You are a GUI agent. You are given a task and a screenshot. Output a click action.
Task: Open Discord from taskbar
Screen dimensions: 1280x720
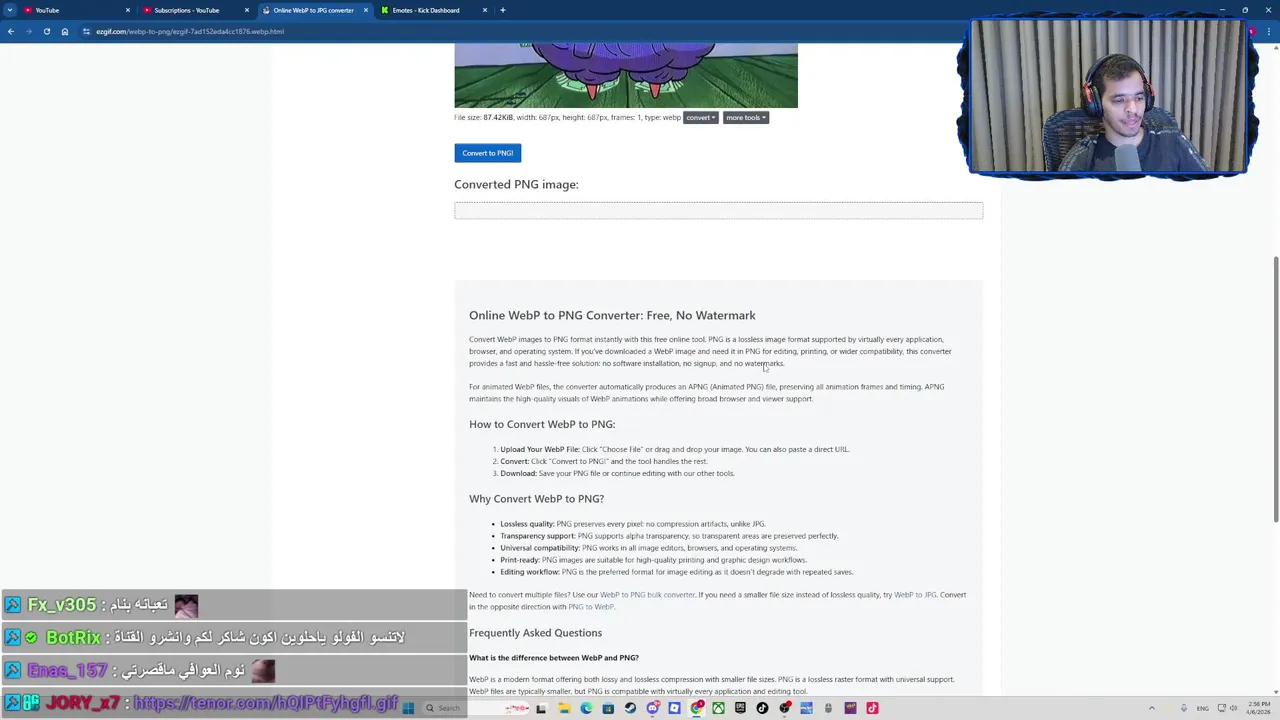click(x=653, y=708)
